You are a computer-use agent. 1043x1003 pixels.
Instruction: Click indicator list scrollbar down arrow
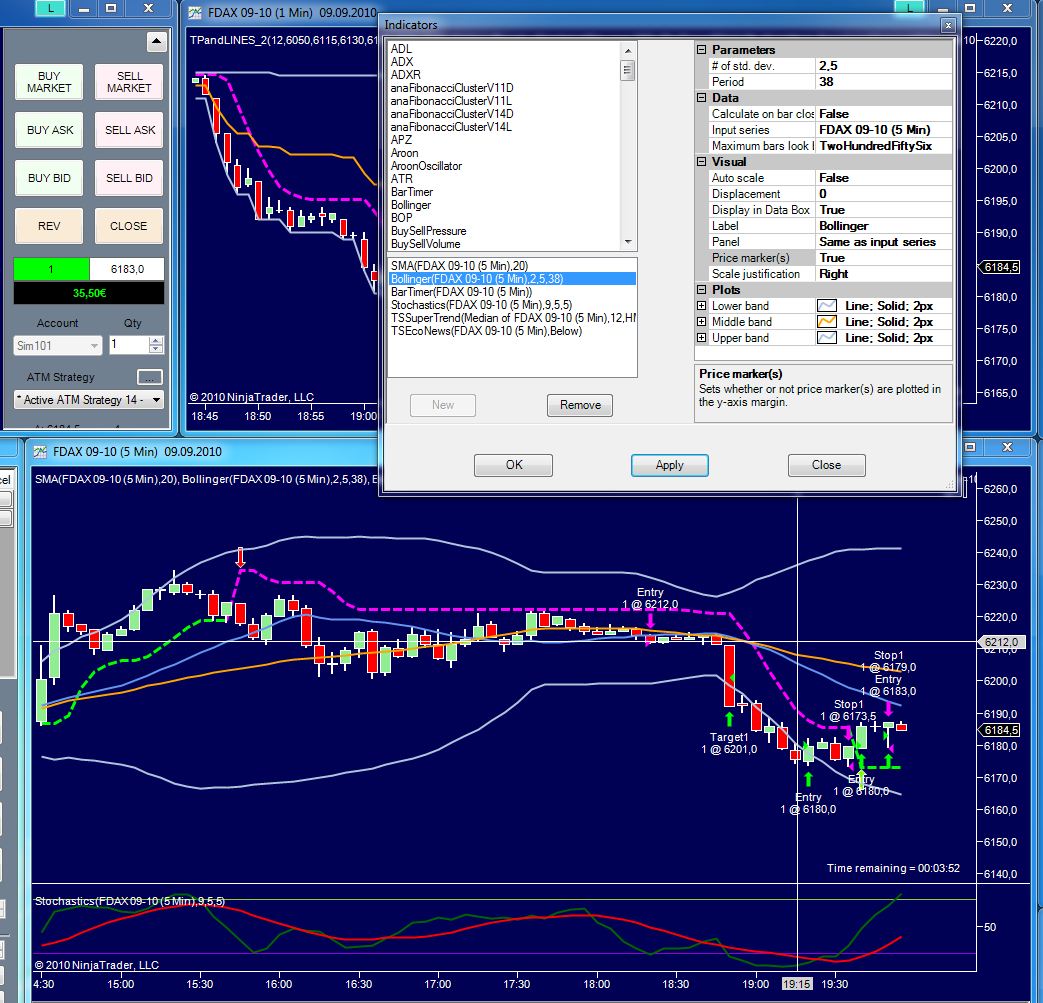pos(628,242)
